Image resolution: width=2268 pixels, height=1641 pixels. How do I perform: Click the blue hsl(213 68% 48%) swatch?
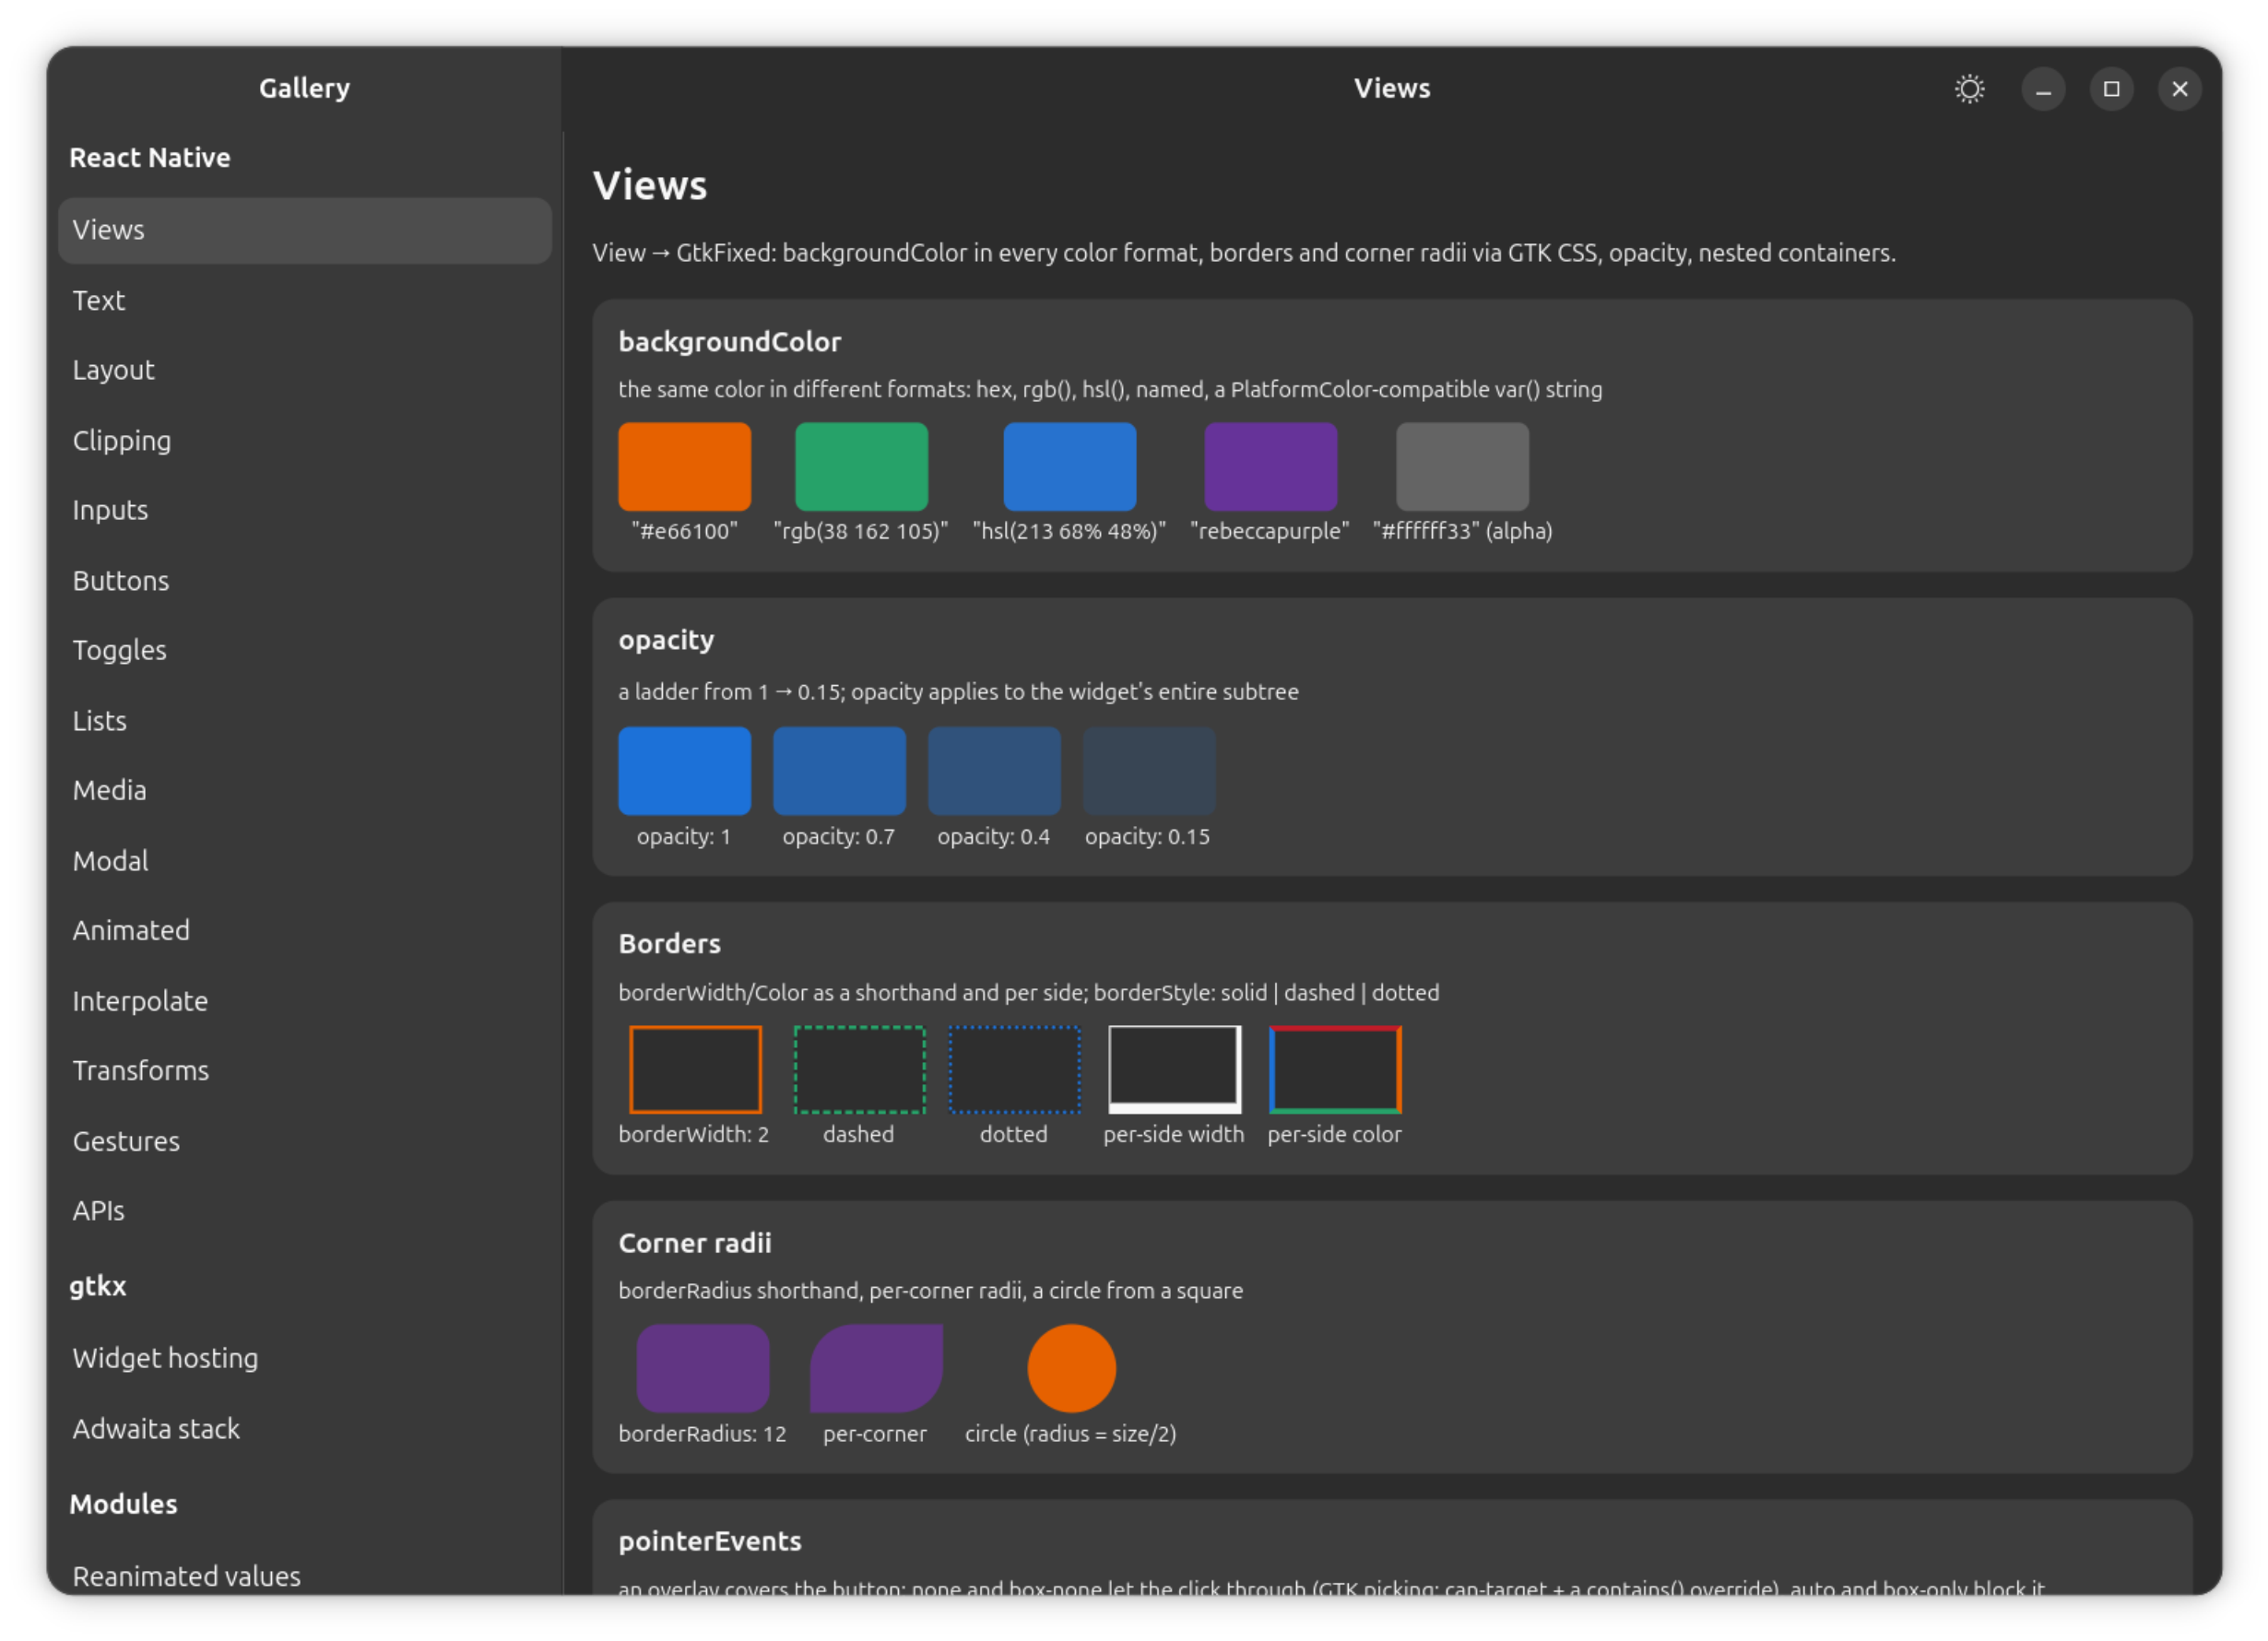[1069, 466]
